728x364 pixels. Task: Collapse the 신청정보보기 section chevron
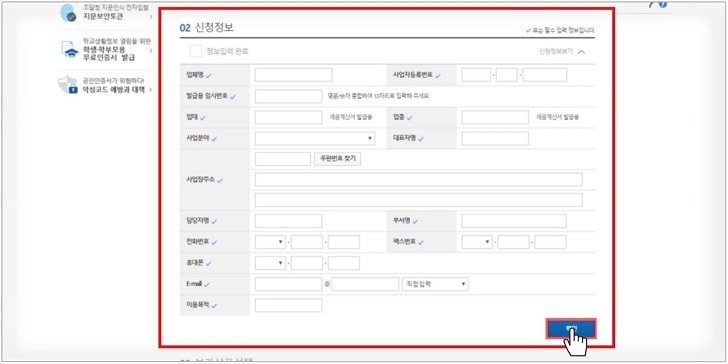click(x=581, y=52)
